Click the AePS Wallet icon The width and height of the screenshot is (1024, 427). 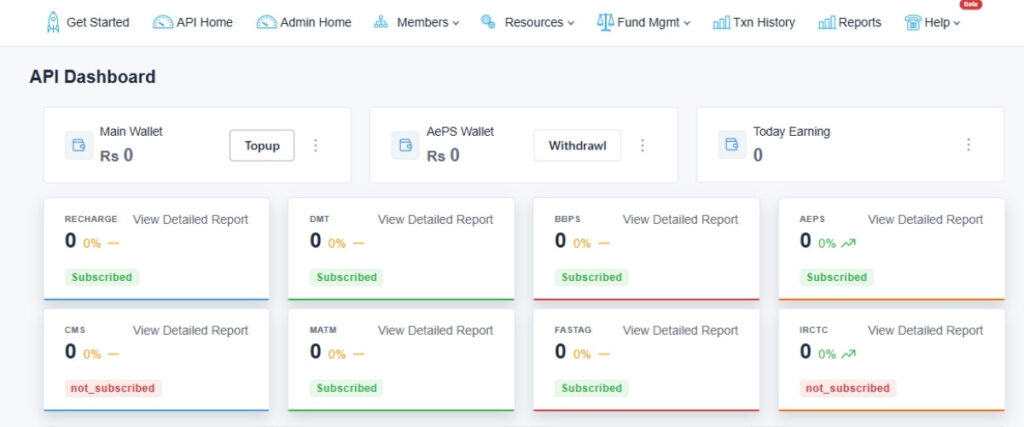(405, 145)
